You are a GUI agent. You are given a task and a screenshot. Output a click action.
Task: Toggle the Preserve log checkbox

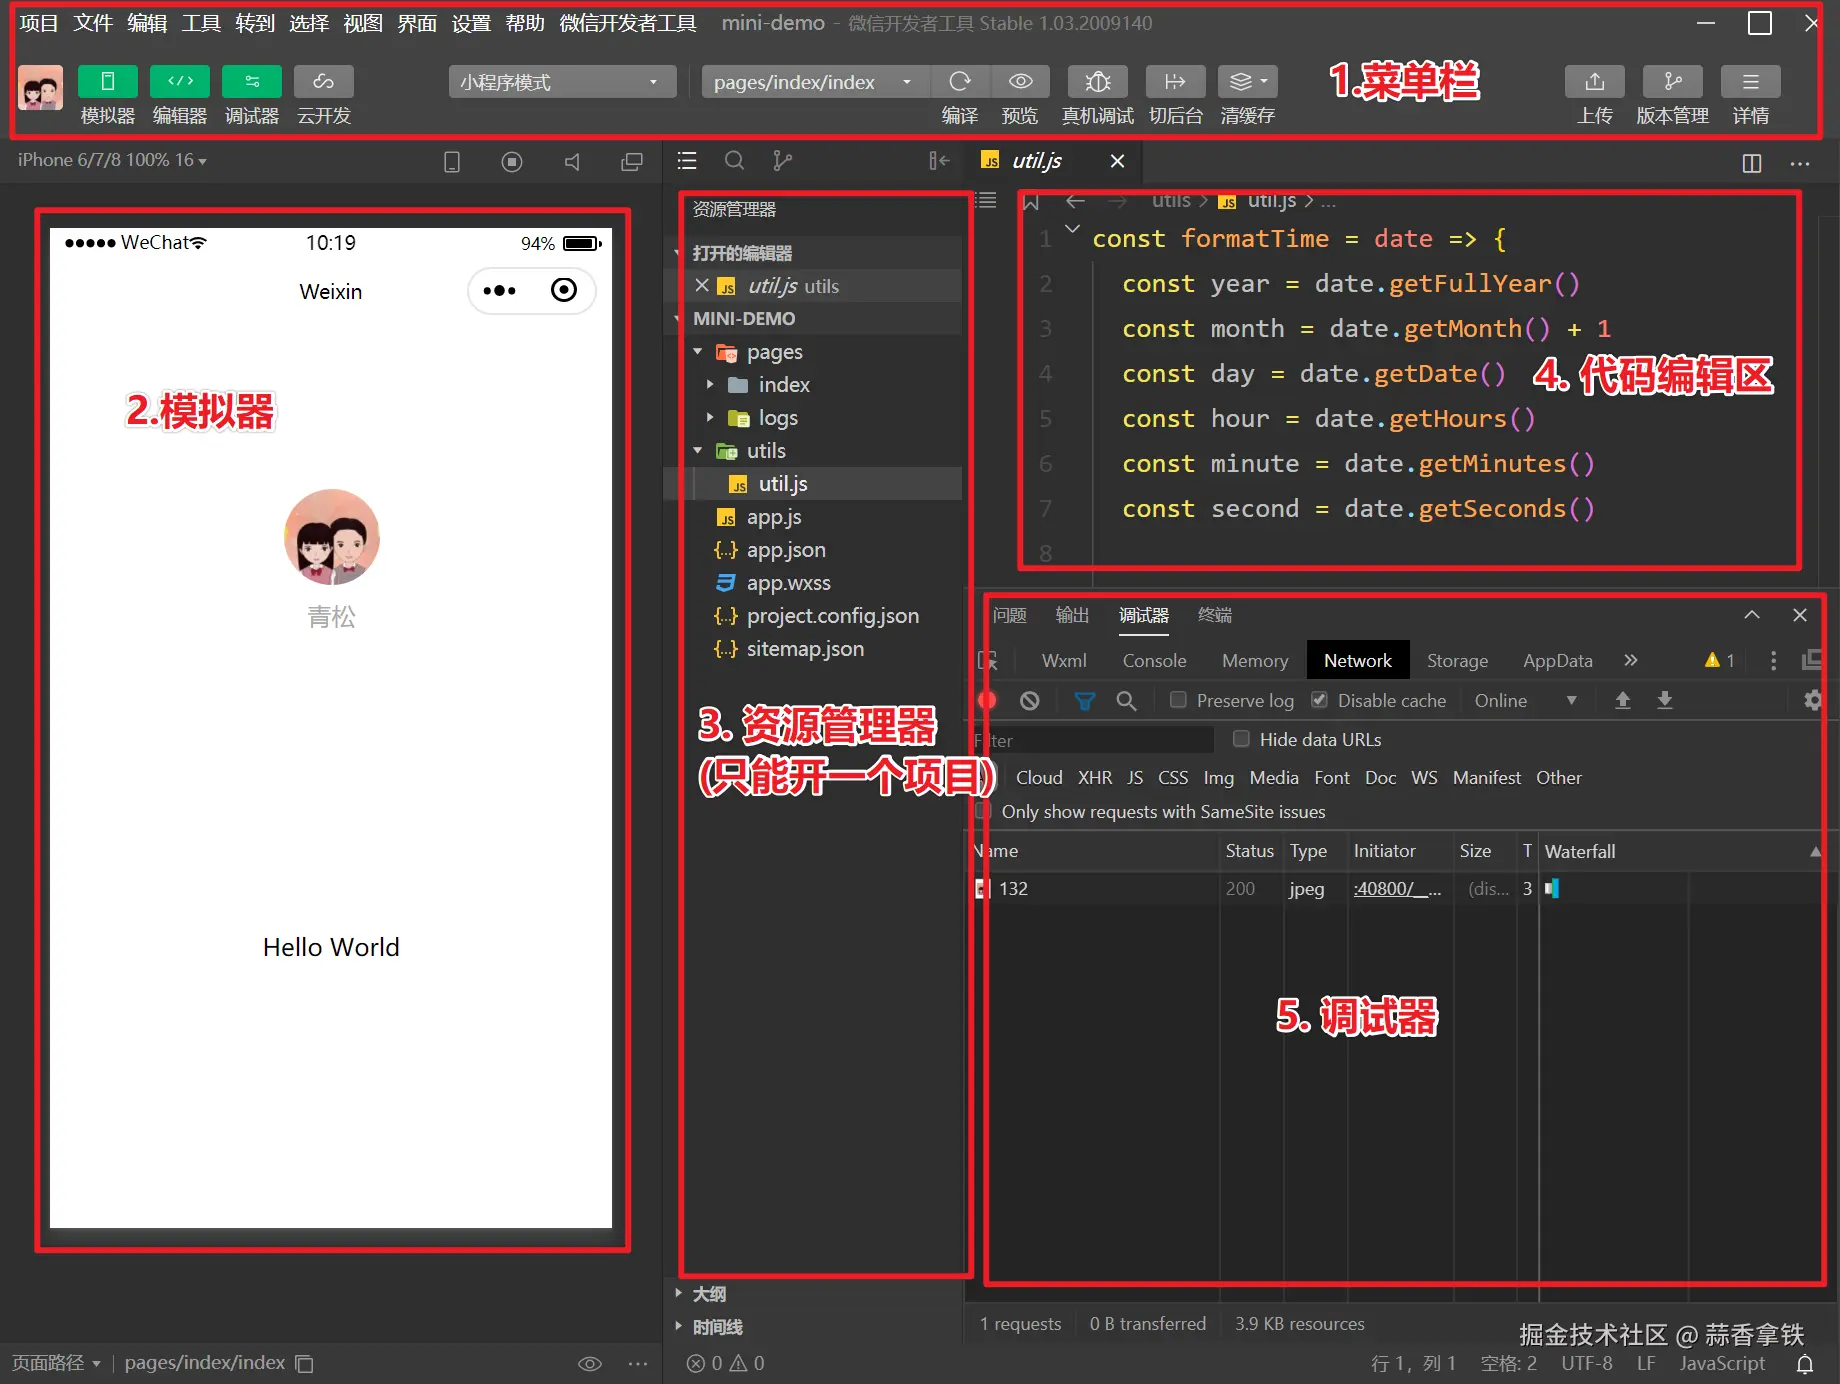tap(1178, 700)
